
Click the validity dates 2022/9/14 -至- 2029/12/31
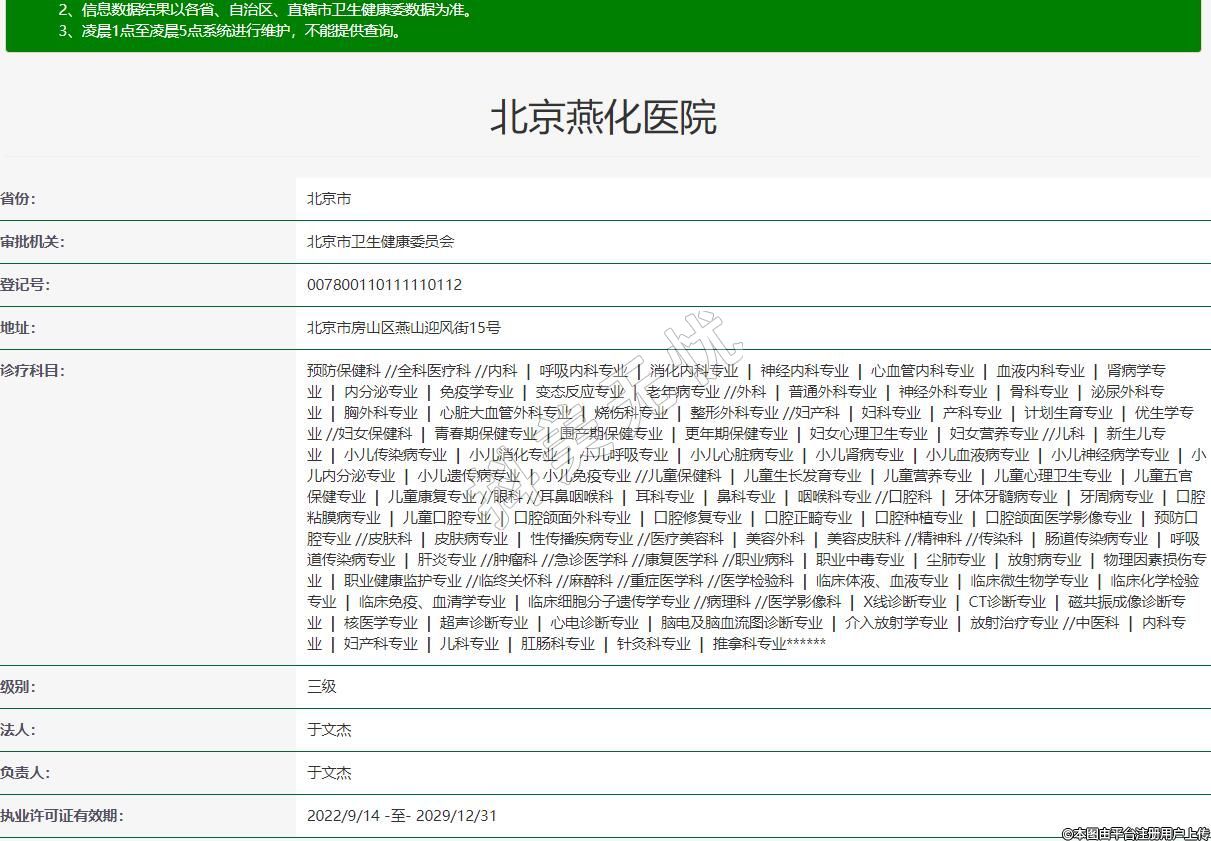[401, 816]
